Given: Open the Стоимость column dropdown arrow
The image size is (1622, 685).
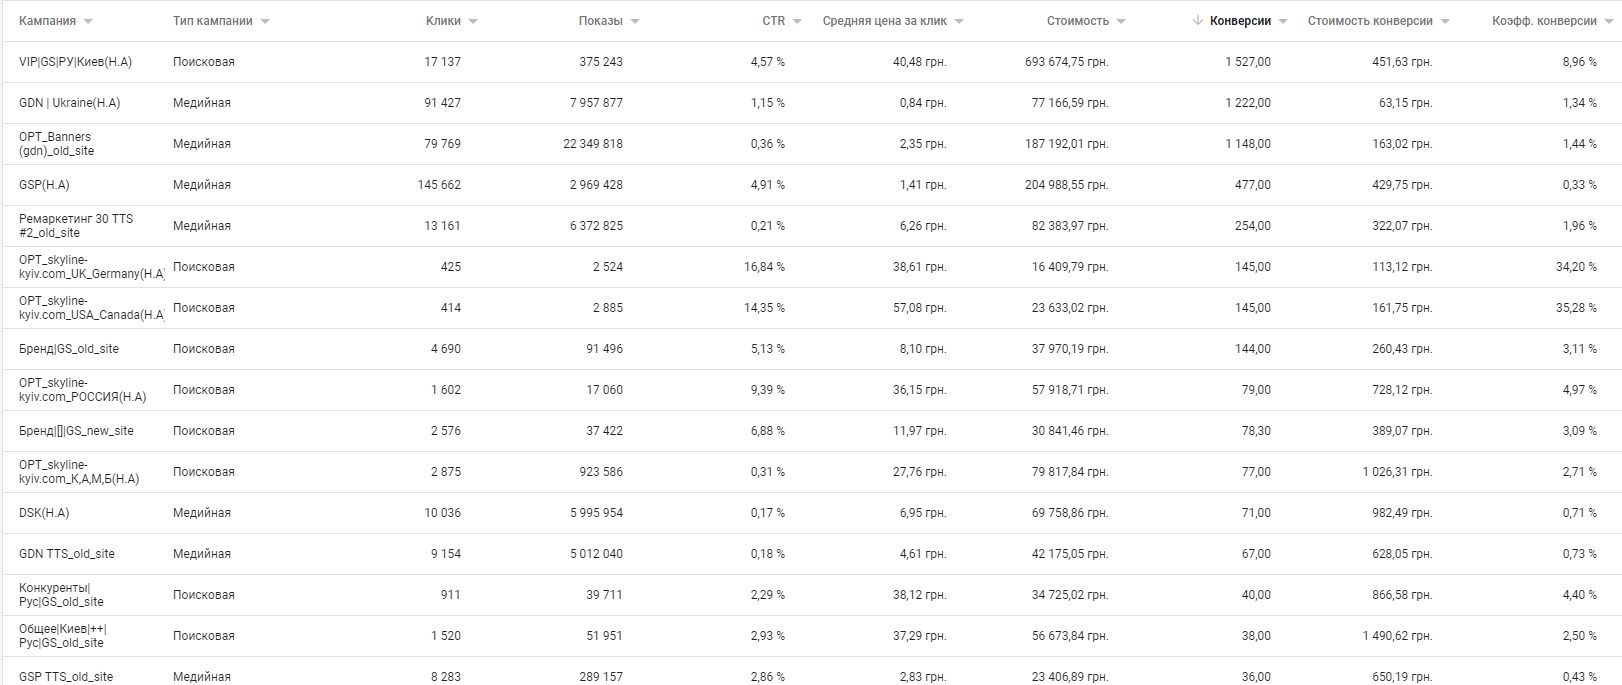Looking at the screenshot, I should pyautogui.click(x=1121, y=22).
